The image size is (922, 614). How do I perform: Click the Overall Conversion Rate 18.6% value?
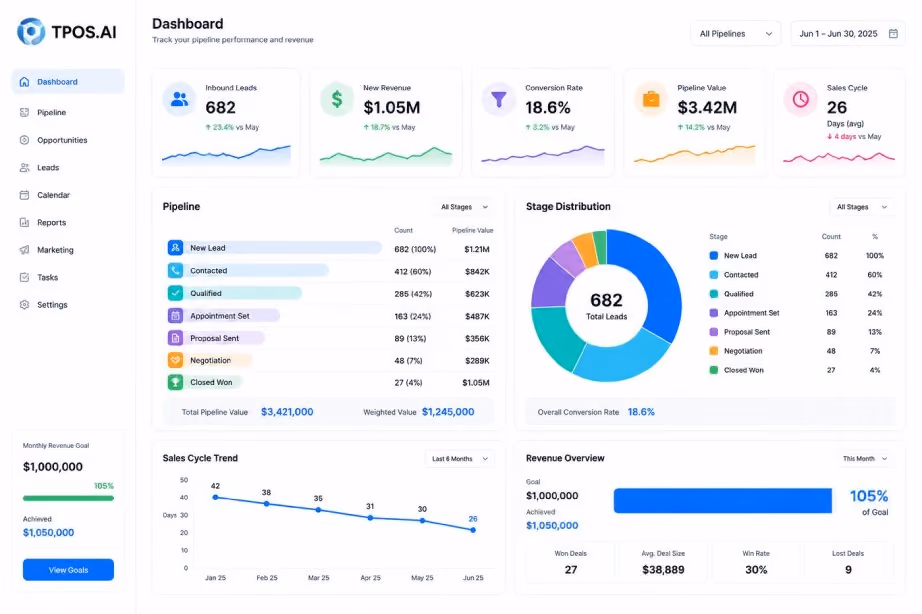(x=641, y=412)
